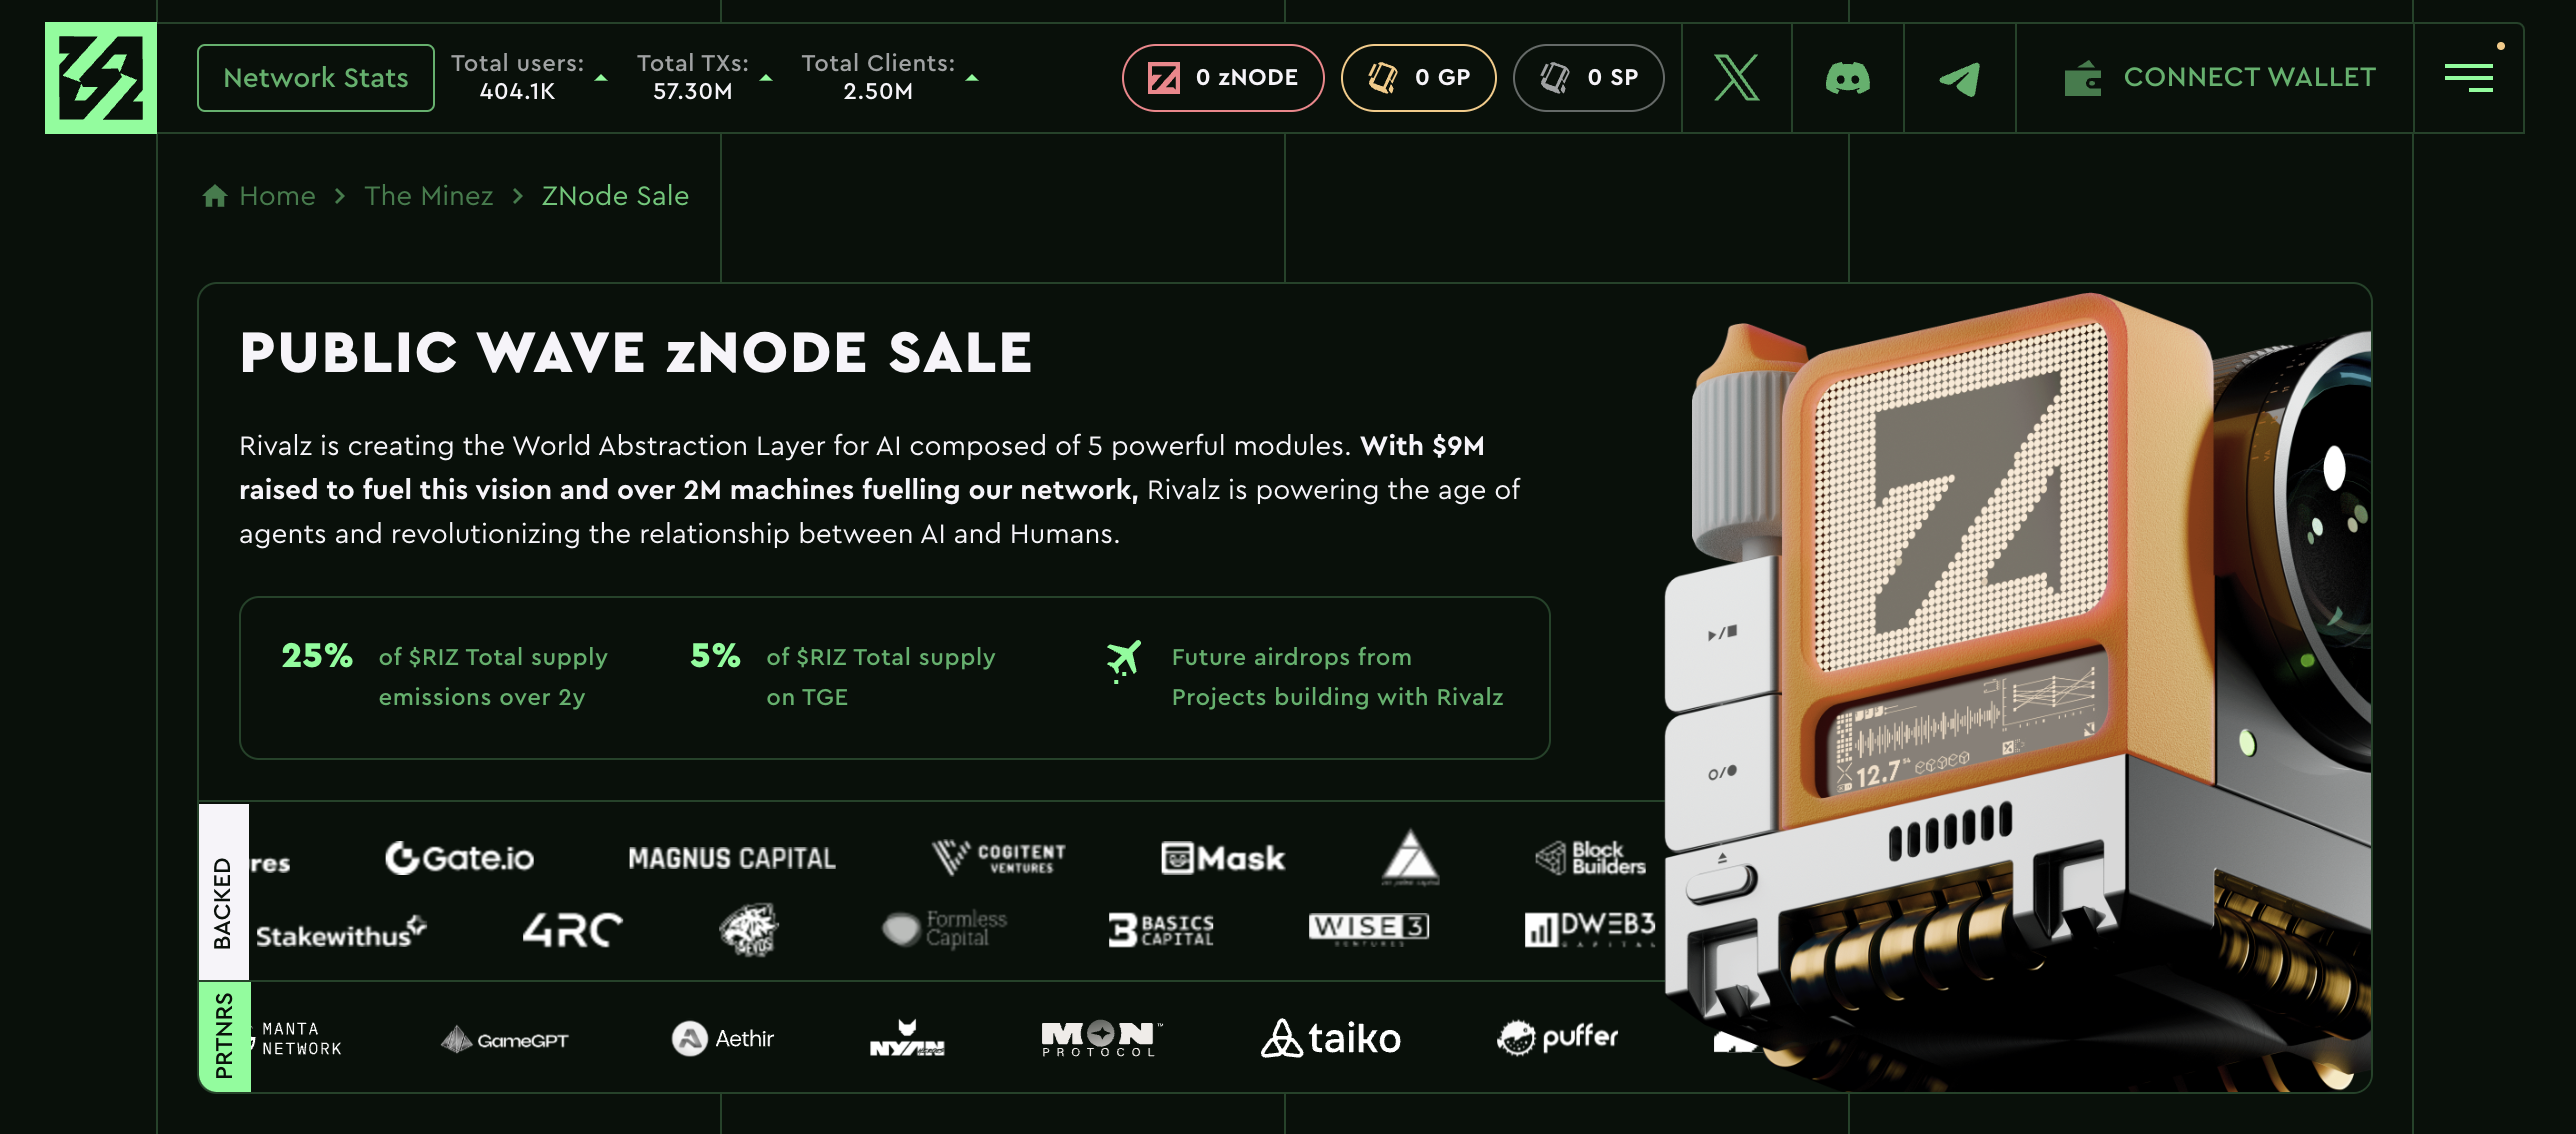Select the BACKED vertical tab
The width and height of the screenshot is (2576, 1134).
(x=223, y=892)
